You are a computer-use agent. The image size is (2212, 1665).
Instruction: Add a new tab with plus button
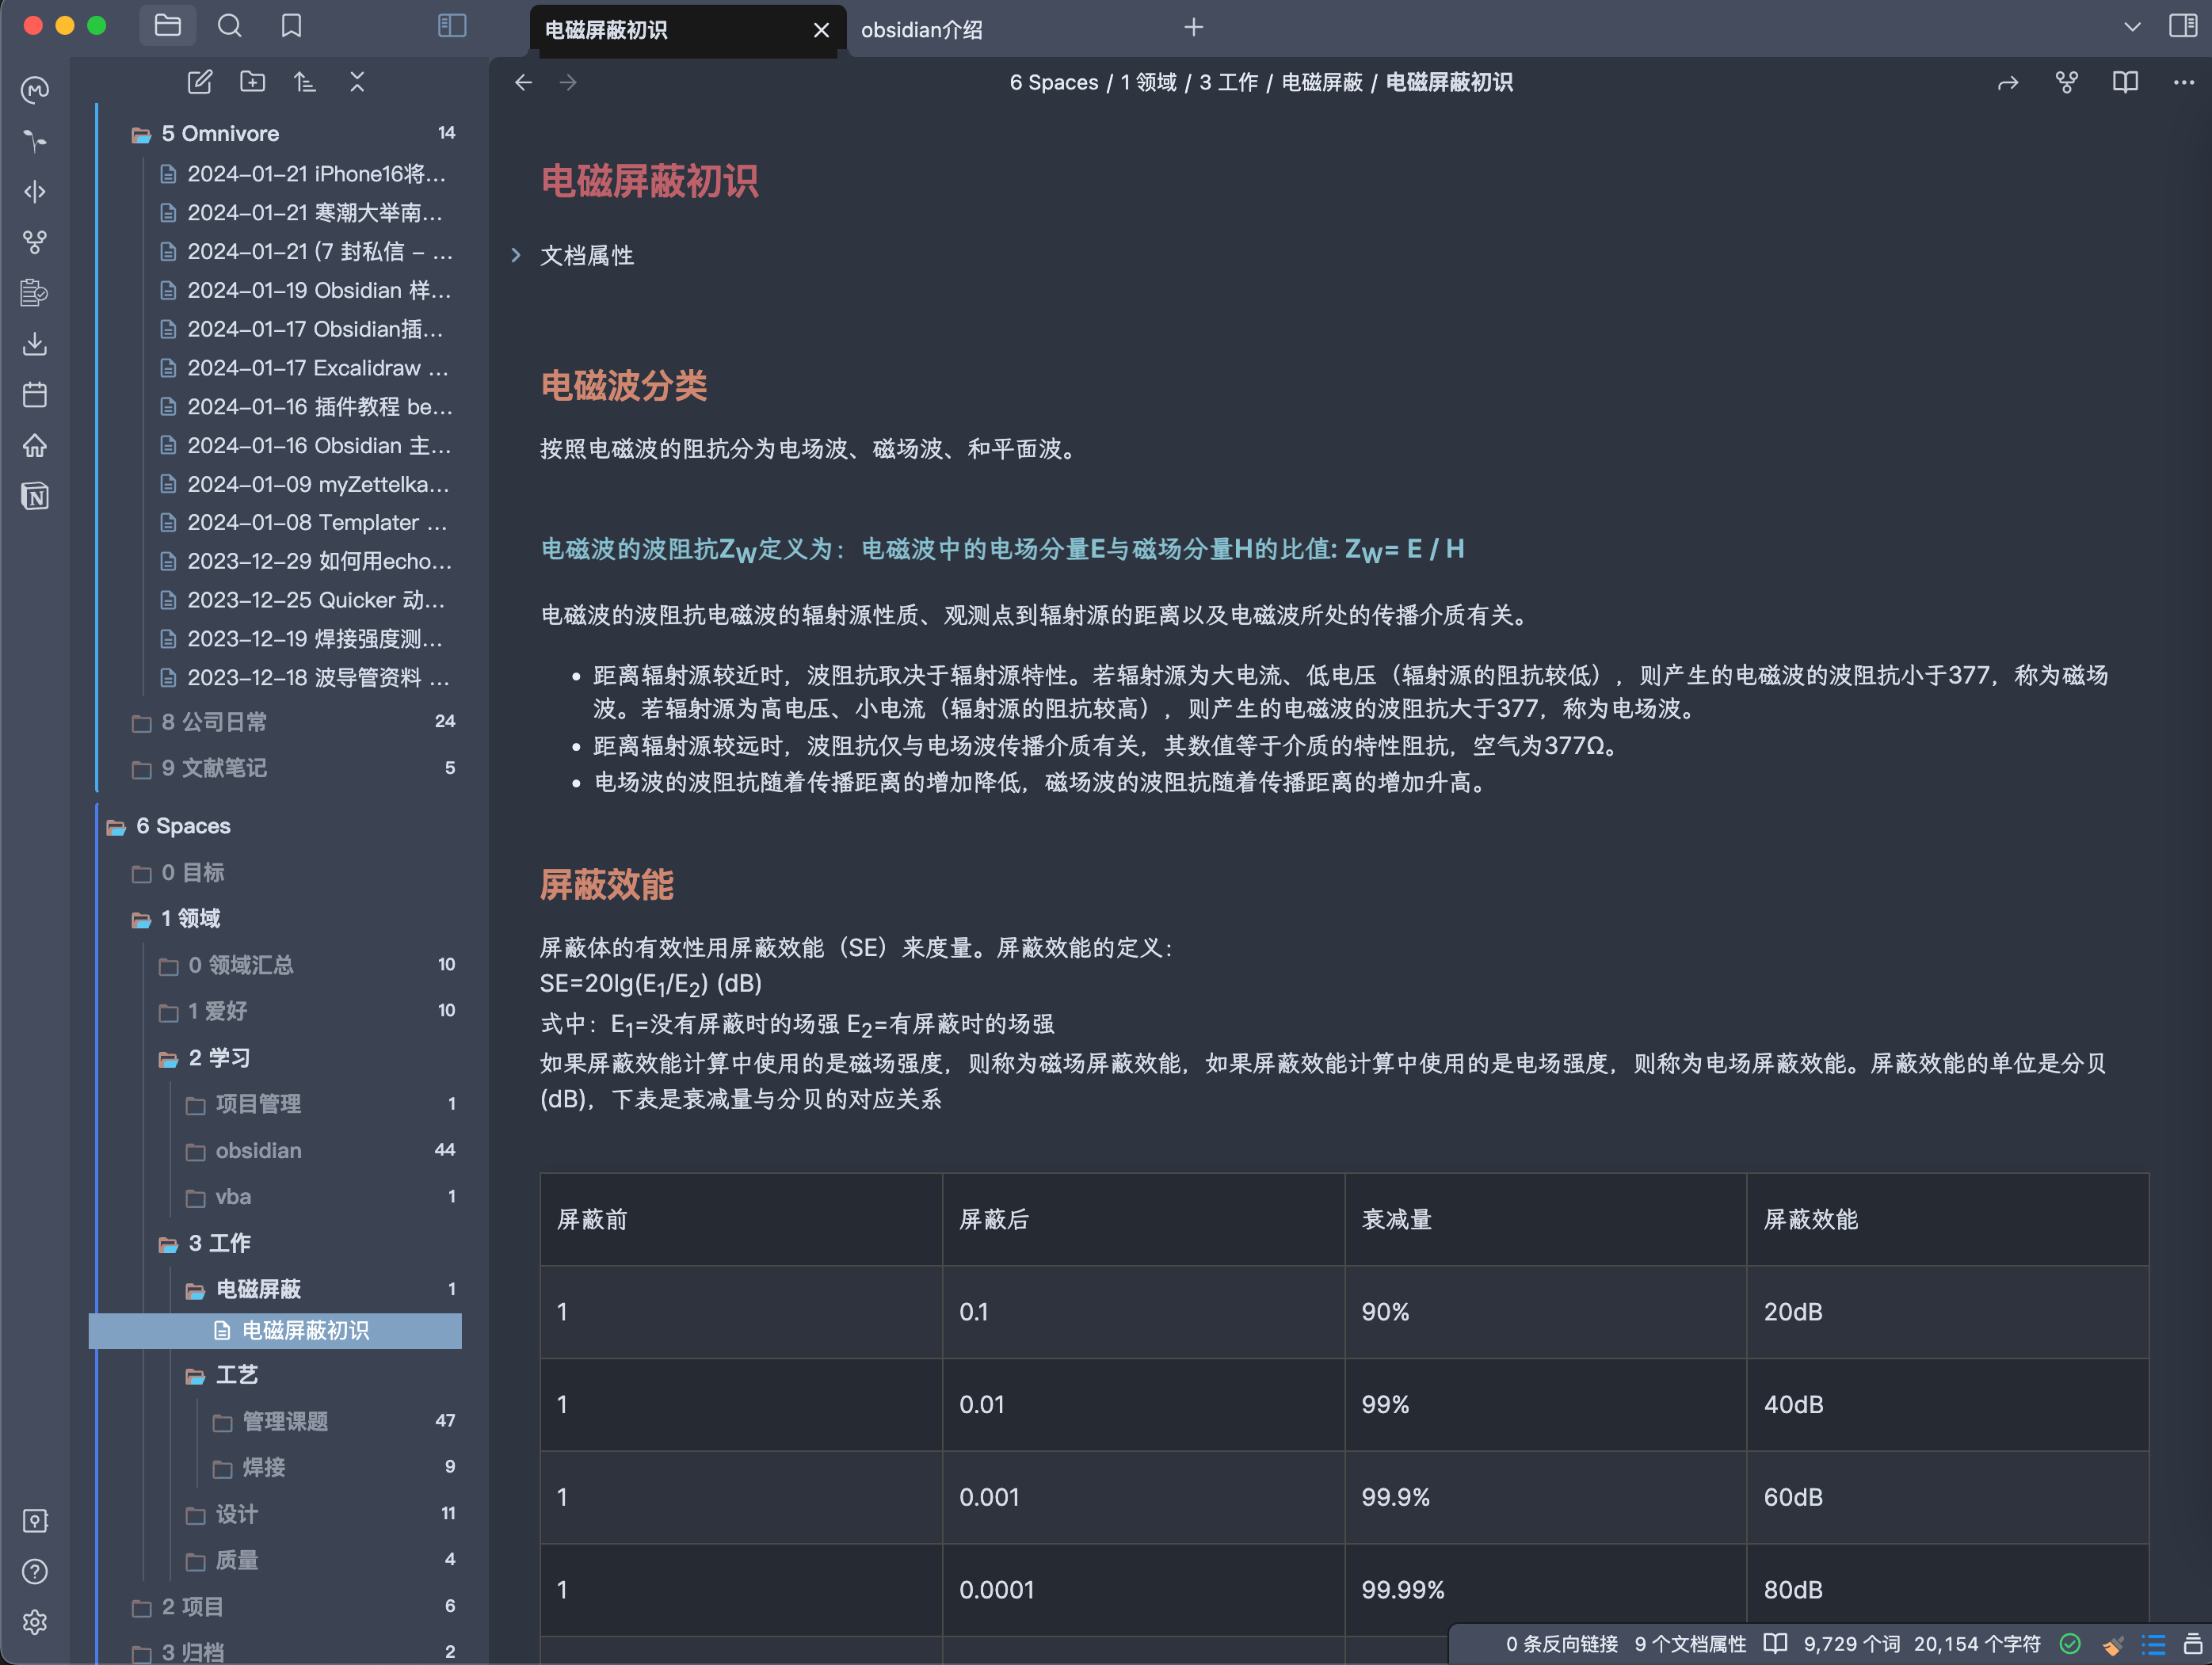(x=1194, y=27)
